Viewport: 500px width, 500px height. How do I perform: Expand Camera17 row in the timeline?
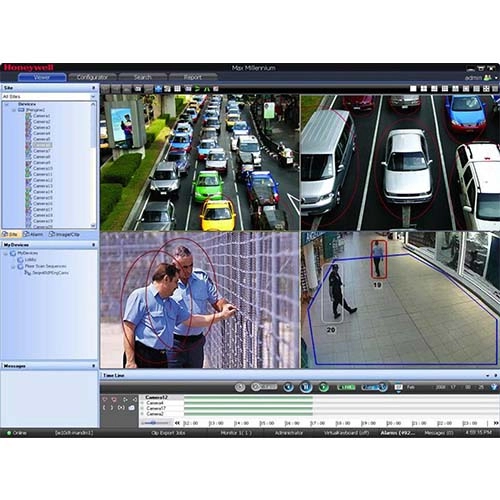[142, 408]
